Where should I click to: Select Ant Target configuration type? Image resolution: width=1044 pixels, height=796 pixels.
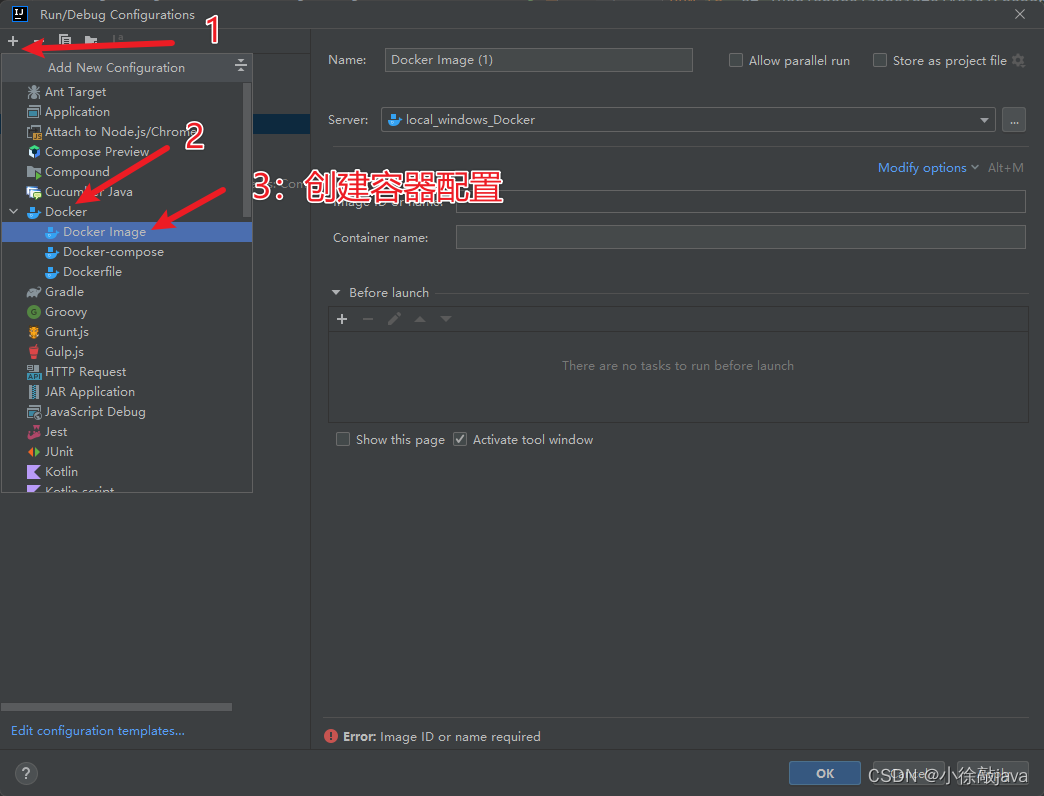pyautogui.click(x=127, y=92)
